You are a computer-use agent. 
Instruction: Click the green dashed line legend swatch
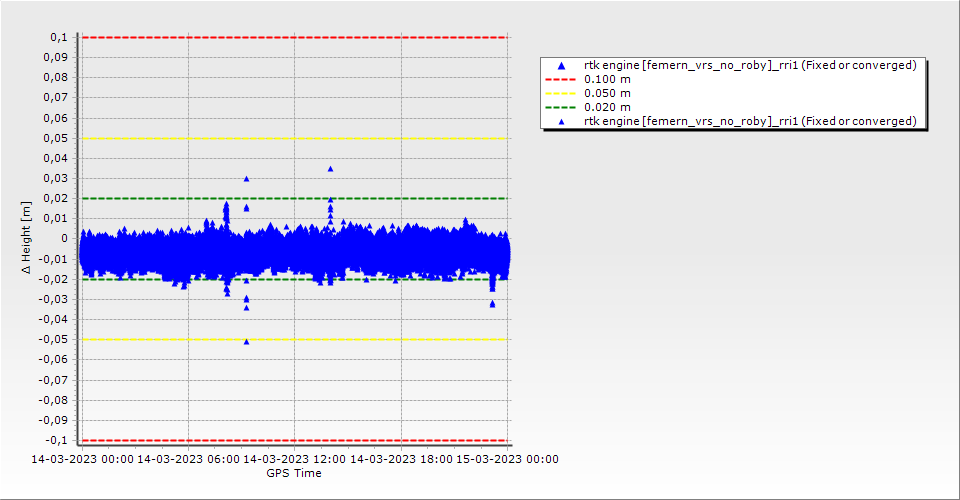(x=561, y=107)
